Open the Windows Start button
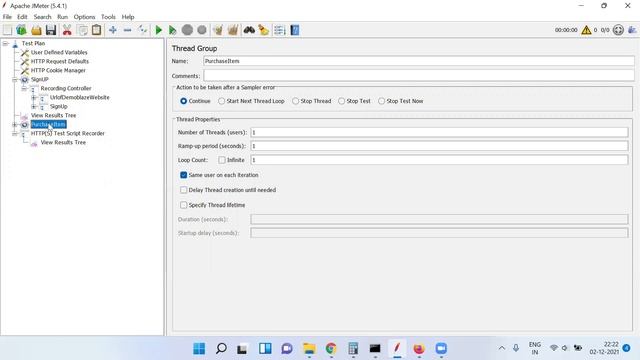 coord(199,349)
